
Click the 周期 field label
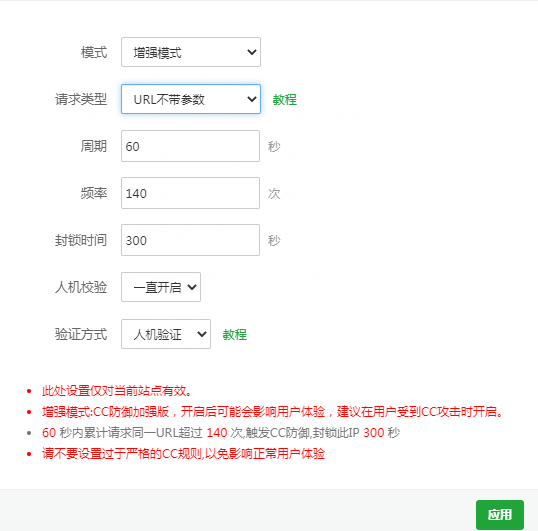coord(94,146)
